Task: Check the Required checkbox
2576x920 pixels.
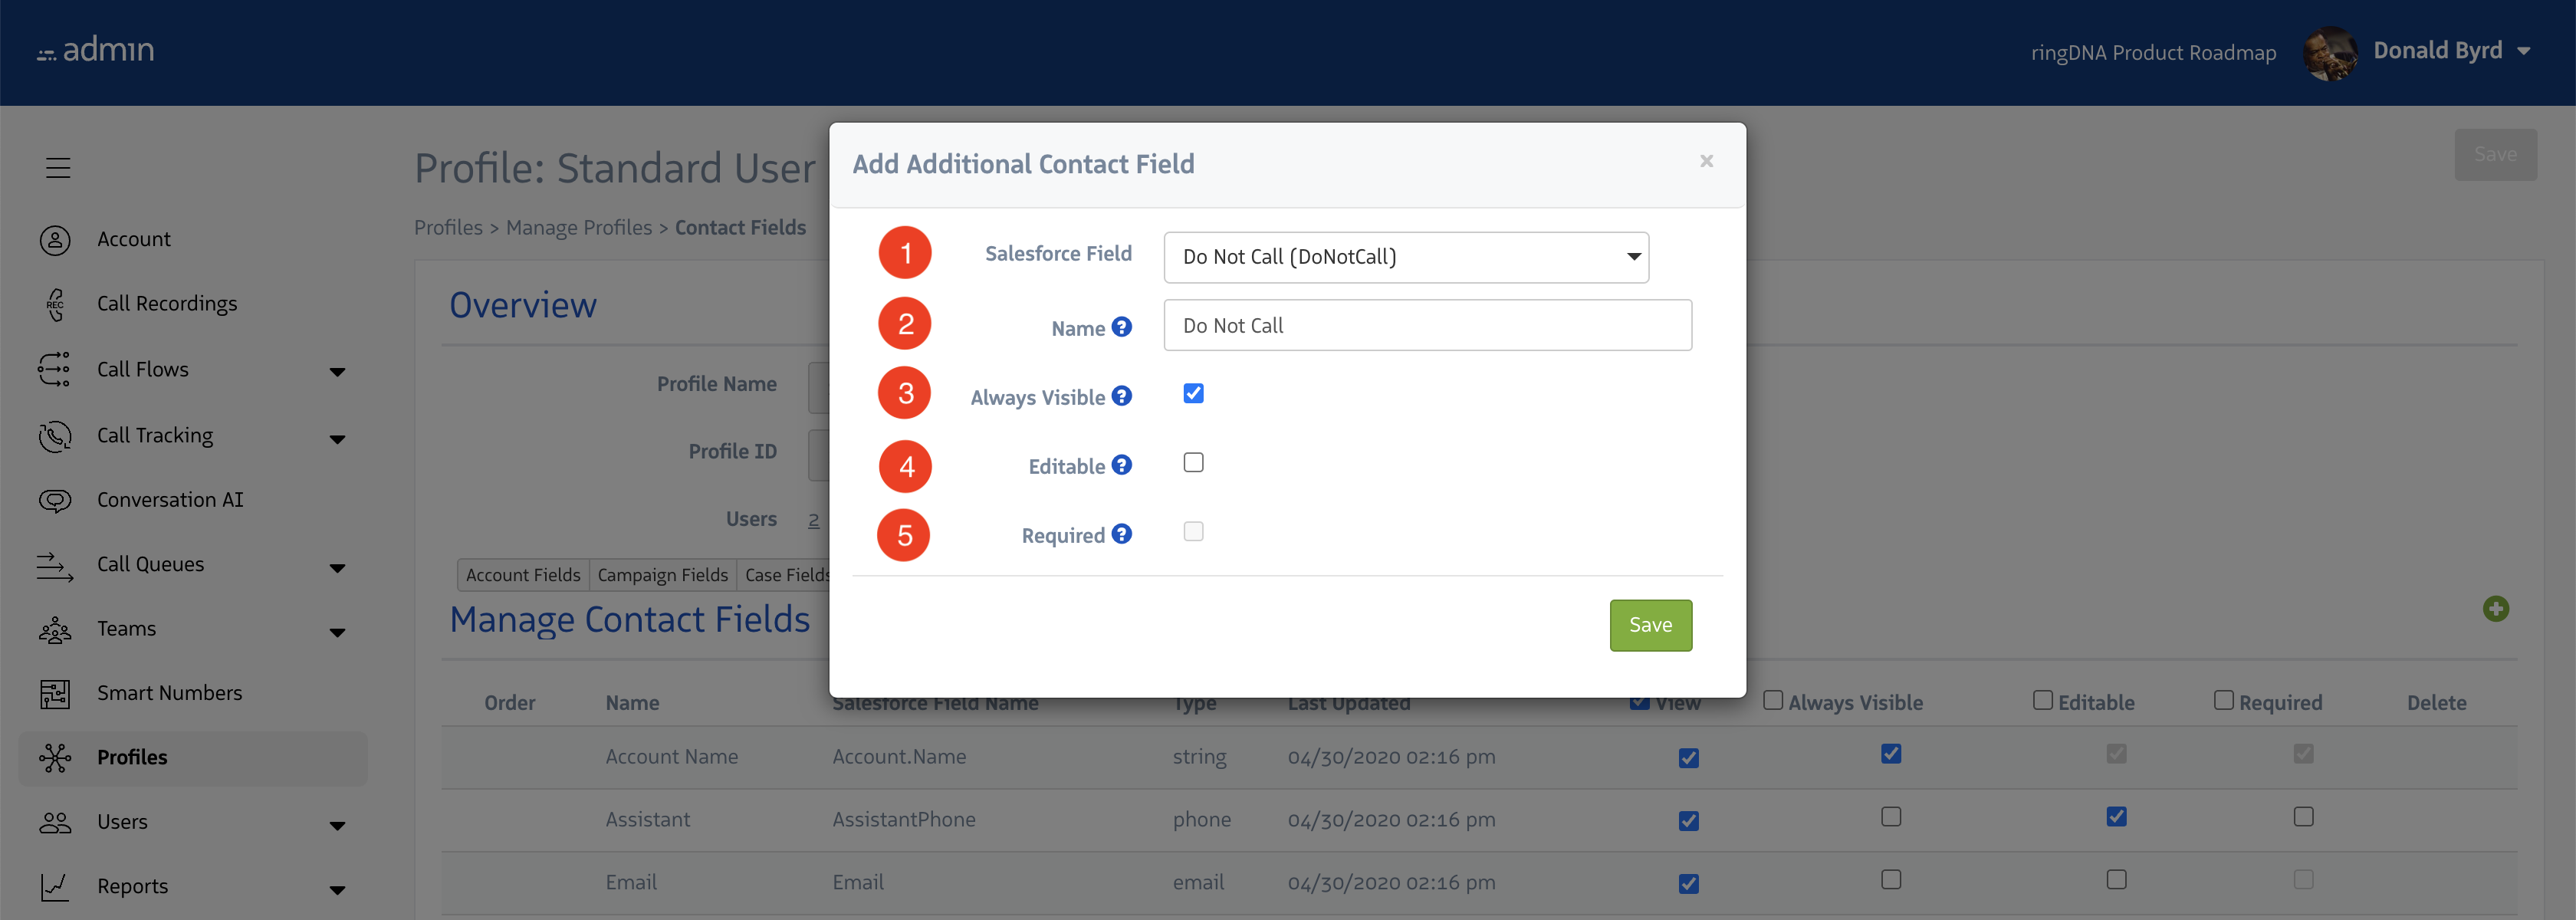Action: 1193,531
